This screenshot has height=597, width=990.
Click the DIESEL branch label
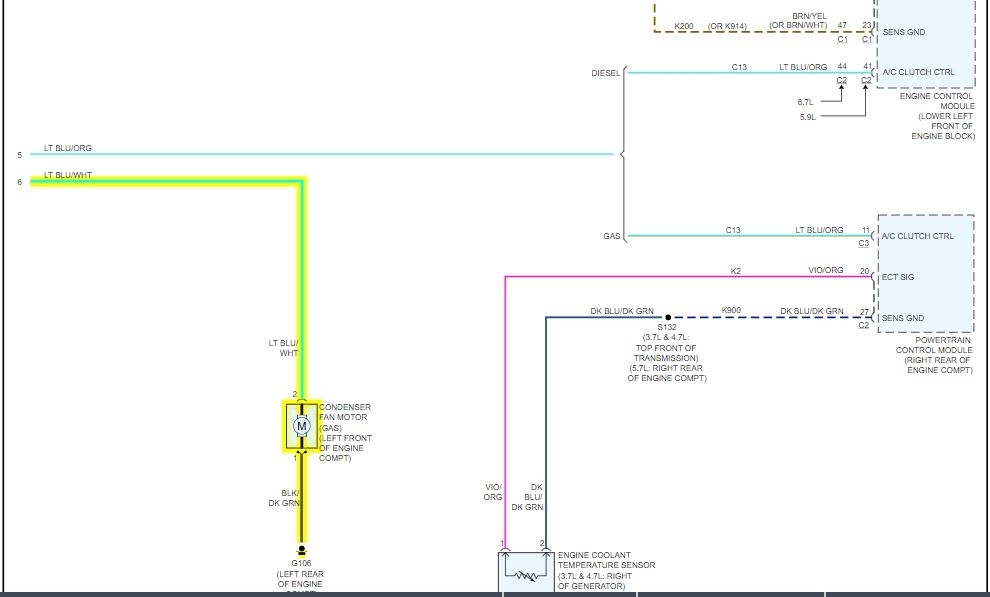(605, 73)
